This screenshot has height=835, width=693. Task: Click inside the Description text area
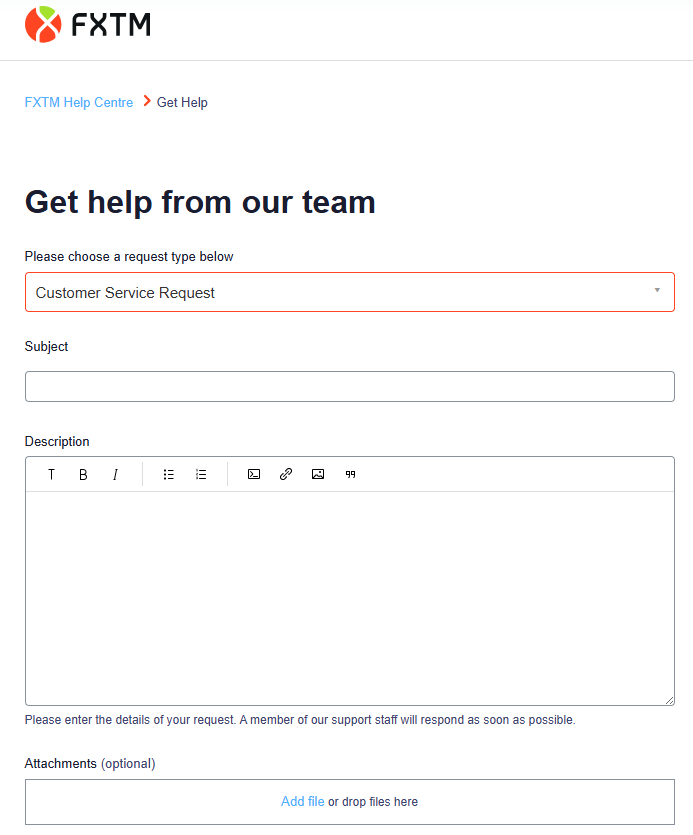click(350, 598)
